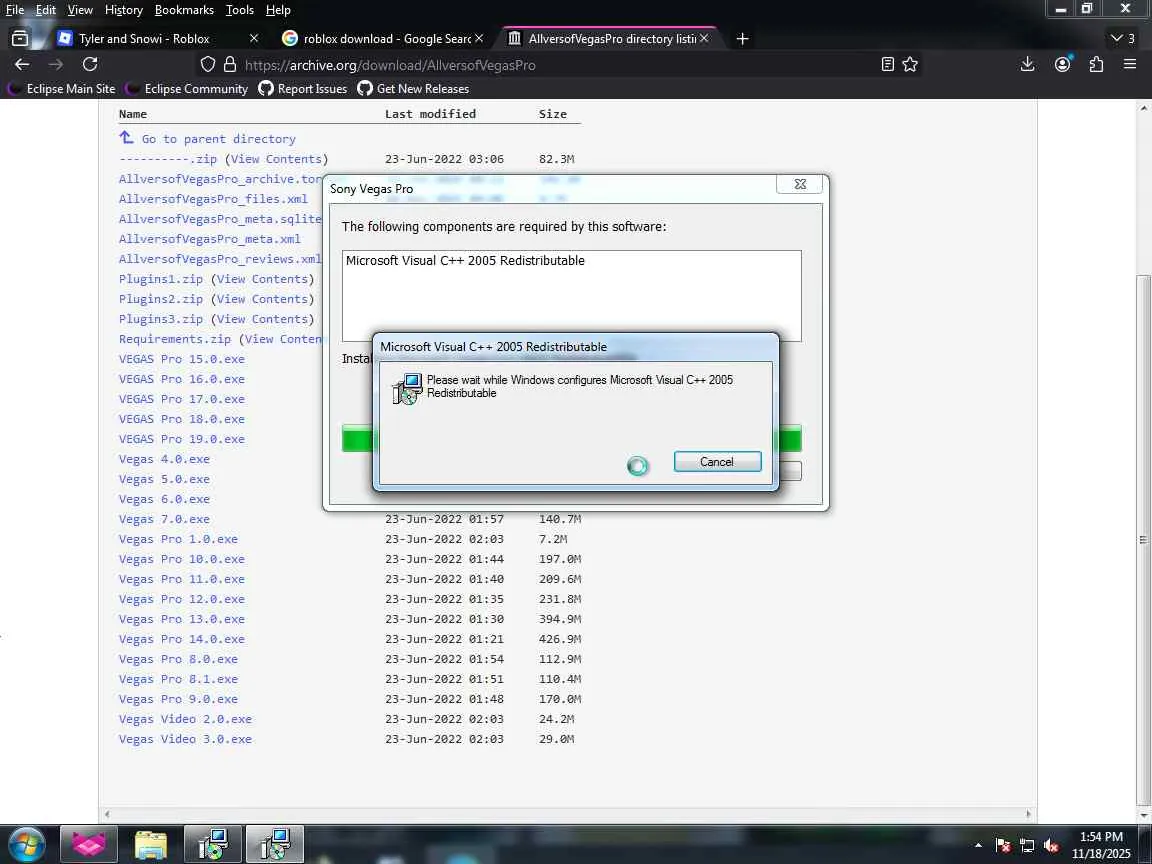This screenshot has width=1152, height=864.
Task: Open a new browser tab
Action: pyautogui.click(x=742, y=38)
